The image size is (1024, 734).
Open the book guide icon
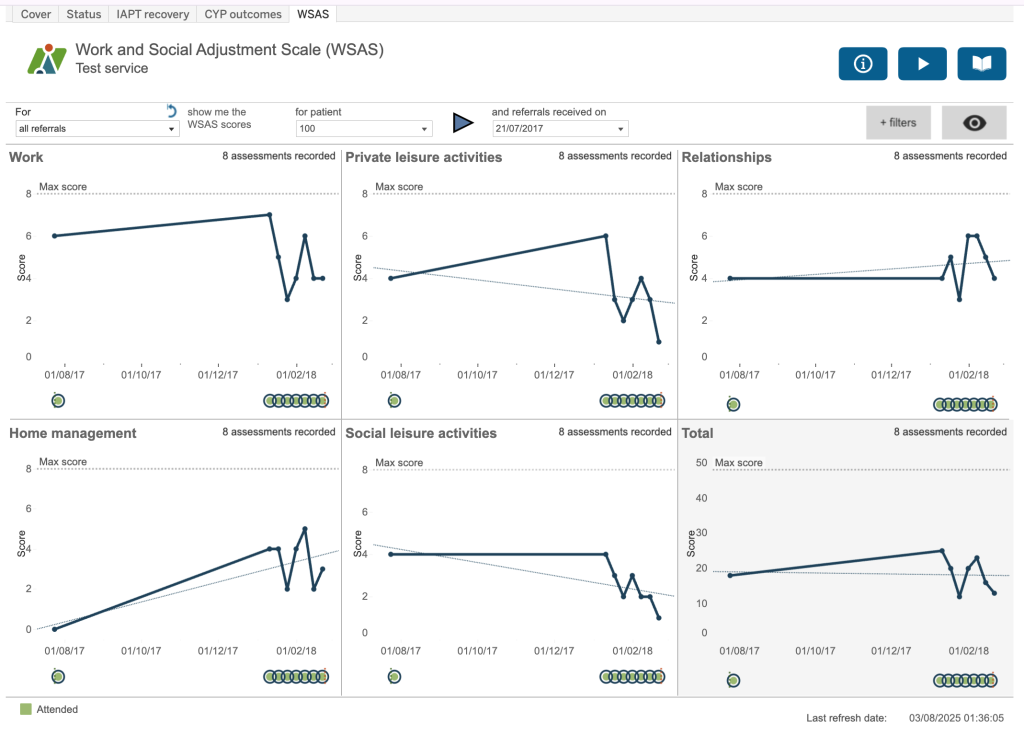pos(982,63)
